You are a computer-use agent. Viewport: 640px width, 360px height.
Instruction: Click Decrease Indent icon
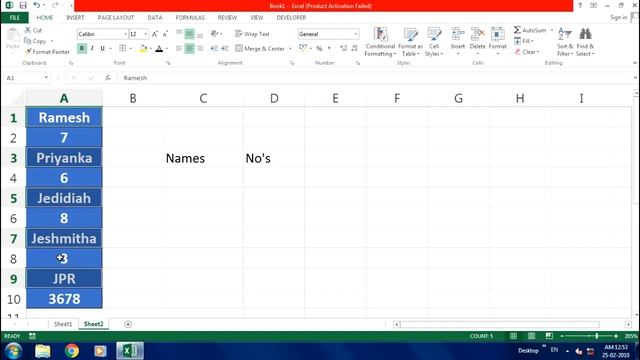pyautogui.click(x=214, y=49)
